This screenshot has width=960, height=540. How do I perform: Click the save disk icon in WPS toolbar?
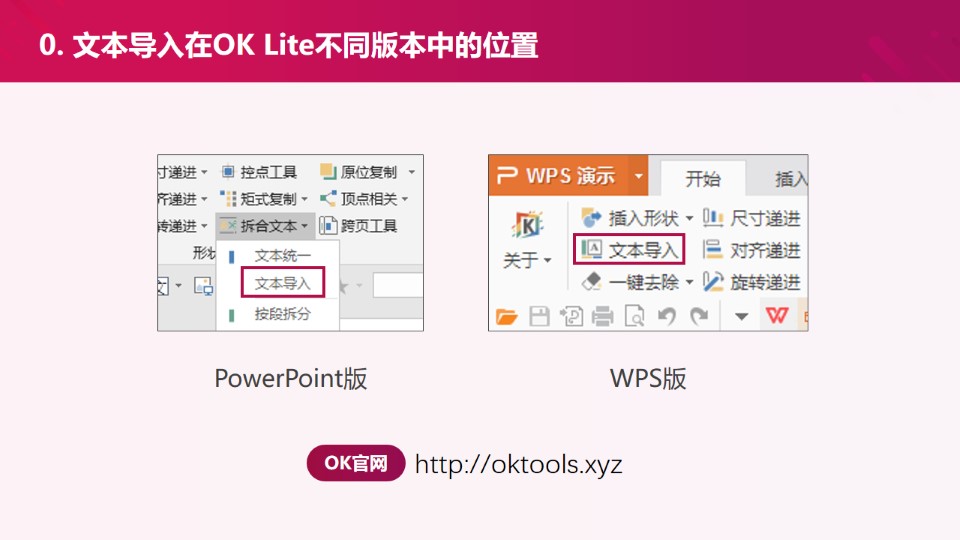tap(539, 317)
